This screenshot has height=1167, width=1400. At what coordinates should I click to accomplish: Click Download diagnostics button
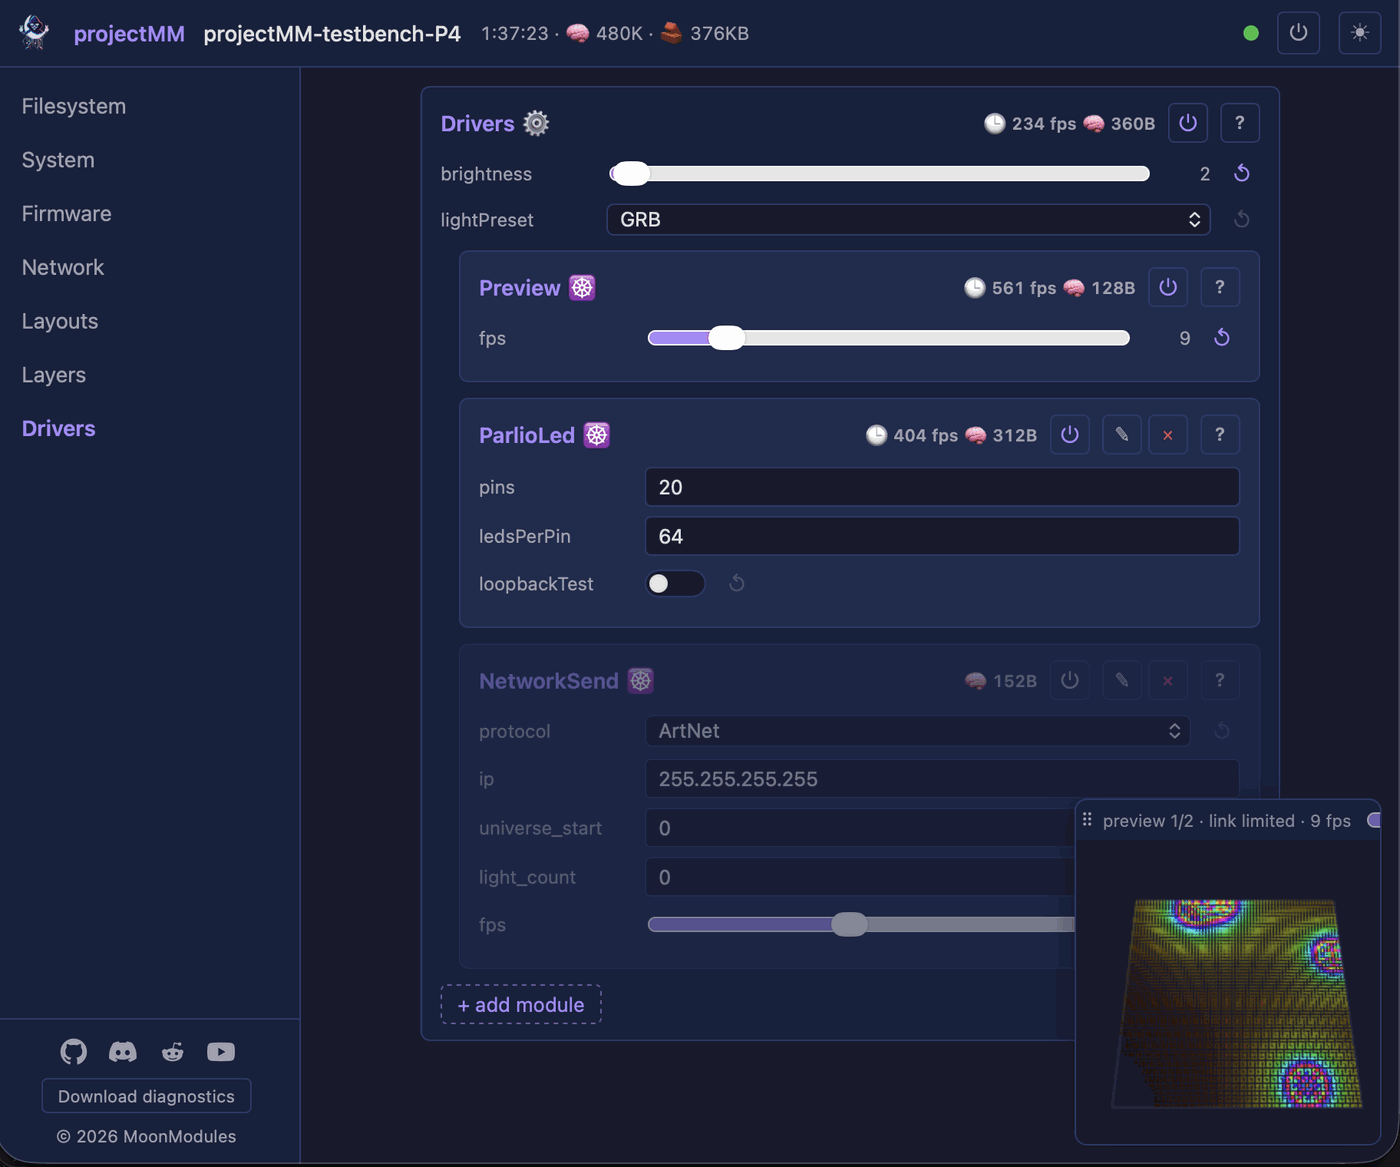coord(146,1096)
